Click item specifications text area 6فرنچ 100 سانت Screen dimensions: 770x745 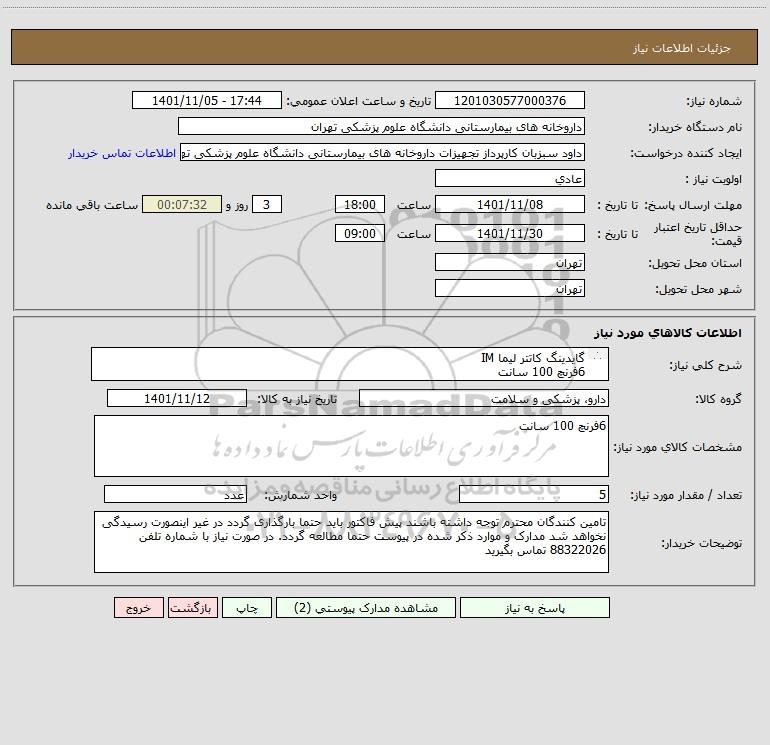351,446
